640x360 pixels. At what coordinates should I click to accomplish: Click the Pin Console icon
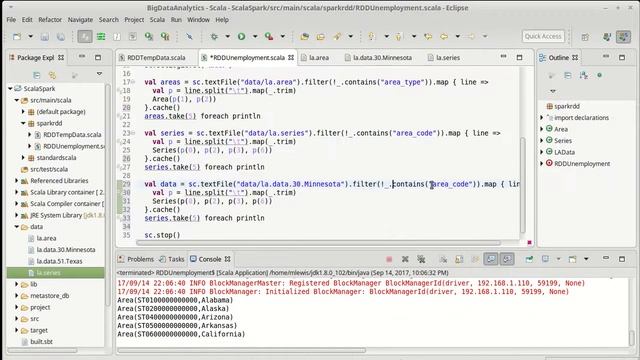pyautogui.click(x=529, y=259)
